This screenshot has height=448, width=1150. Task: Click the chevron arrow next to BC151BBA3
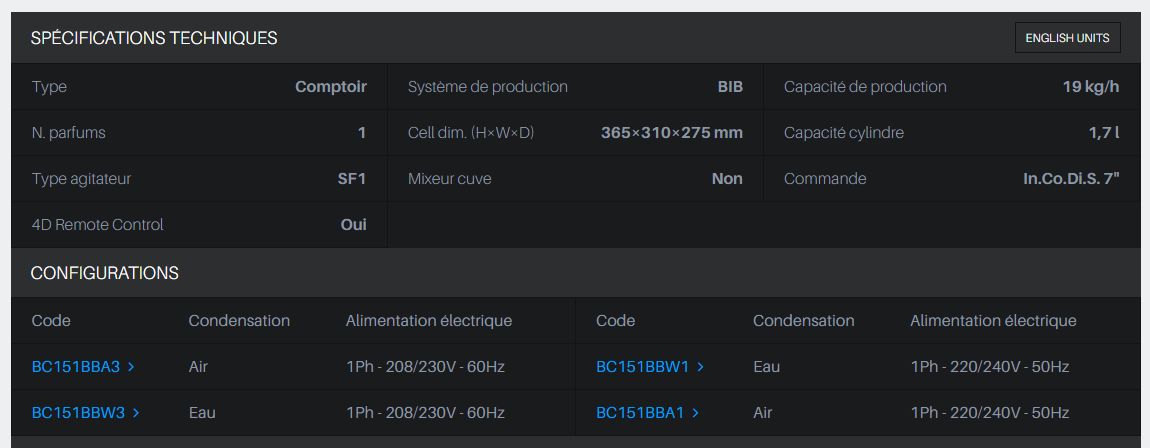132,367
